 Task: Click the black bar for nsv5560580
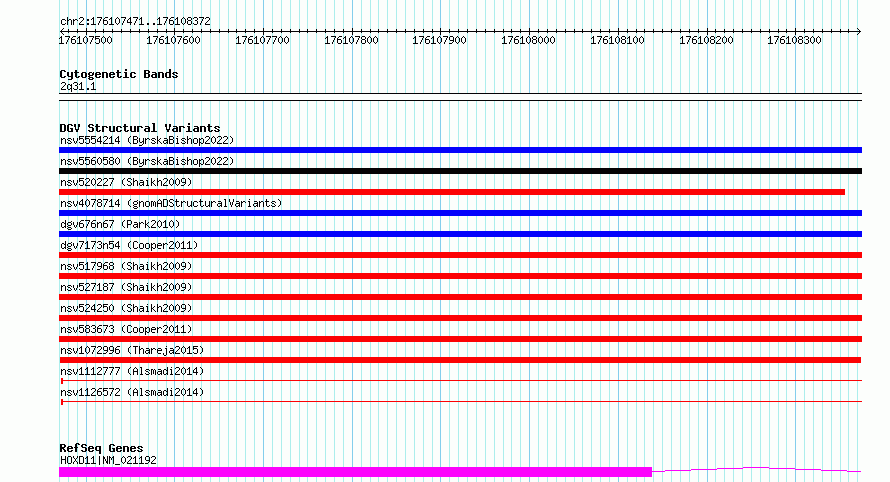click(460, 171)
